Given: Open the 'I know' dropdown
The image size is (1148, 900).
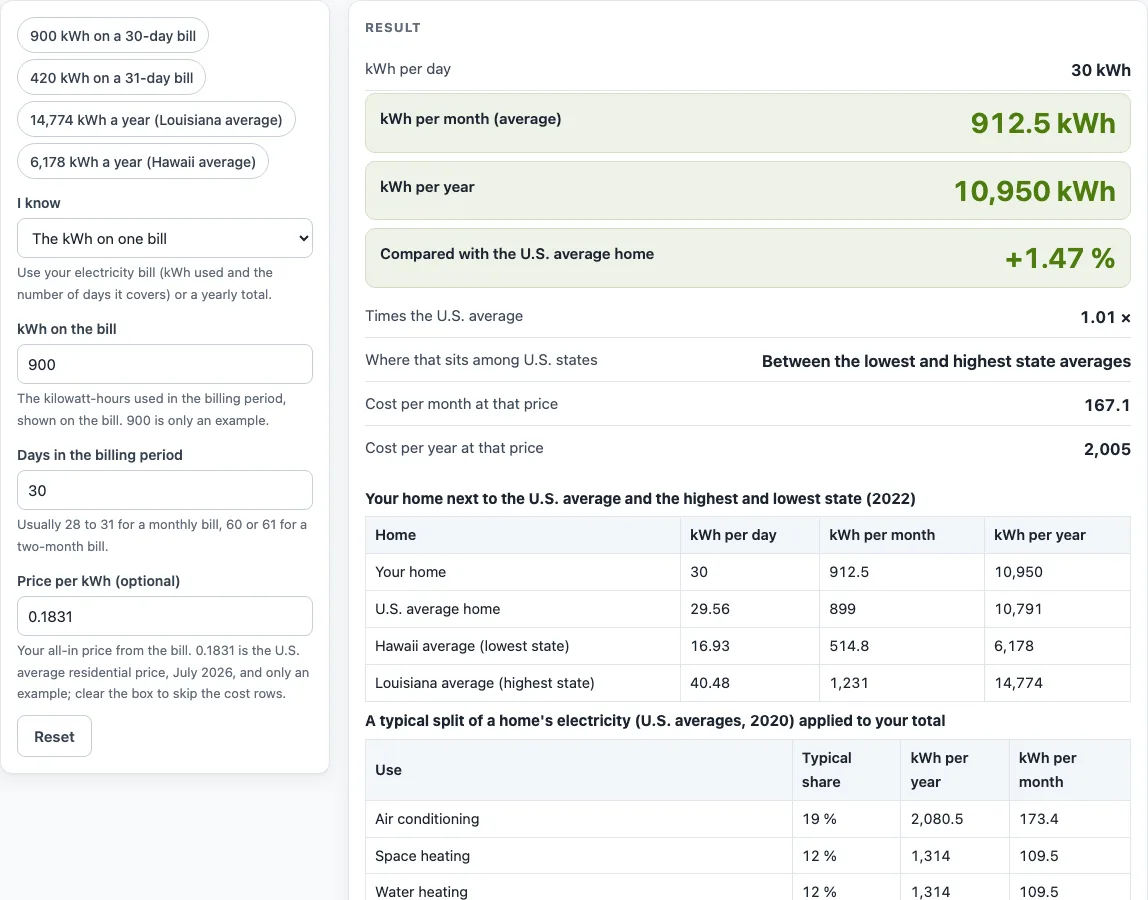Looking at the screenshot, I should [165, 238].
